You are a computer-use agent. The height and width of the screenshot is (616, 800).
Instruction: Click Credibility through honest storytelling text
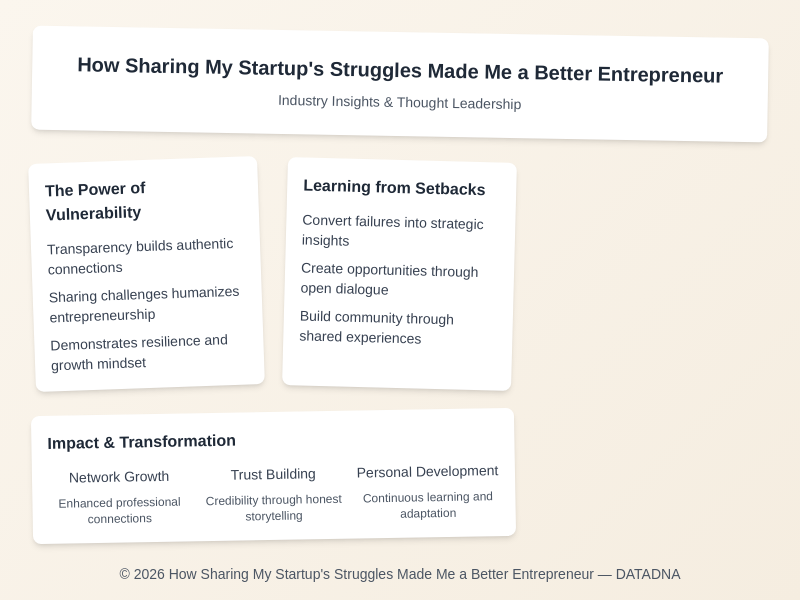click(273, 507)
